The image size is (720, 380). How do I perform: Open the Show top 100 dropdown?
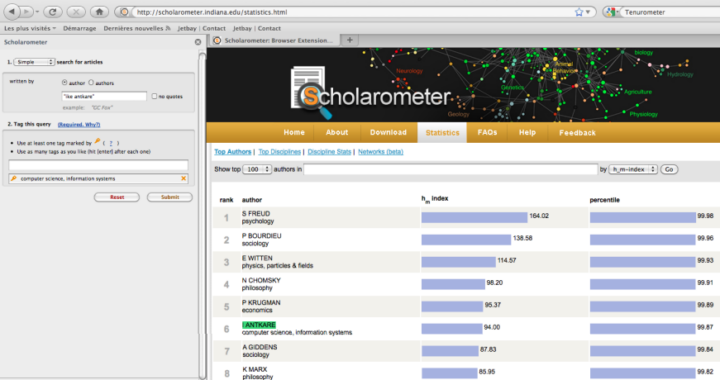257,169
